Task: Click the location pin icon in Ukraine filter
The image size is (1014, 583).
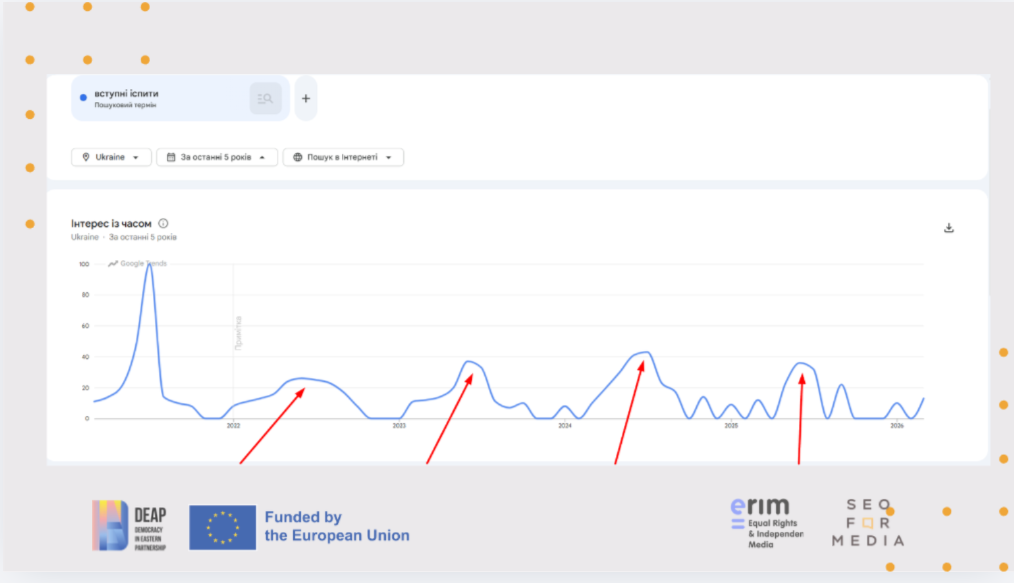Action: pos(86,157)
